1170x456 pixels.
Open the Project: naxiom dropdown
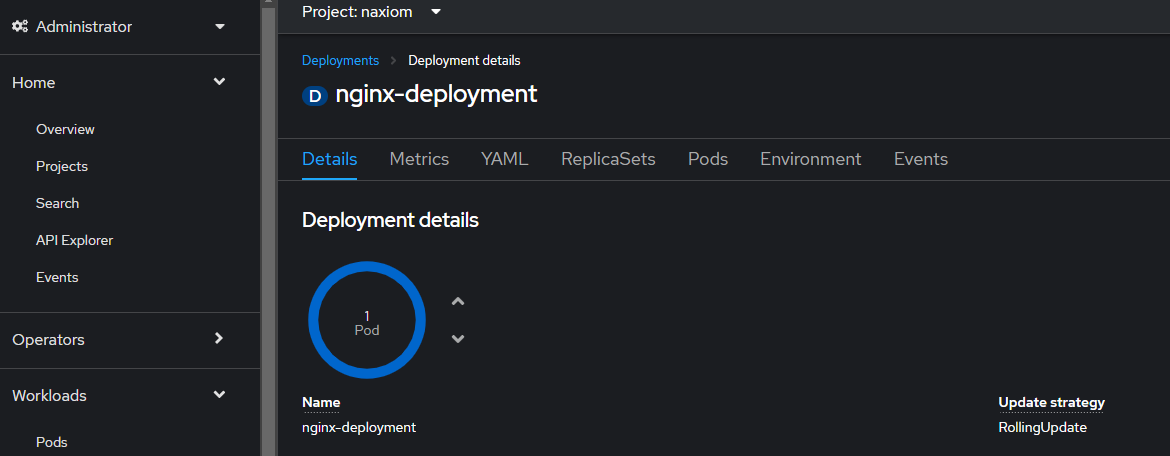click(372, 12)
